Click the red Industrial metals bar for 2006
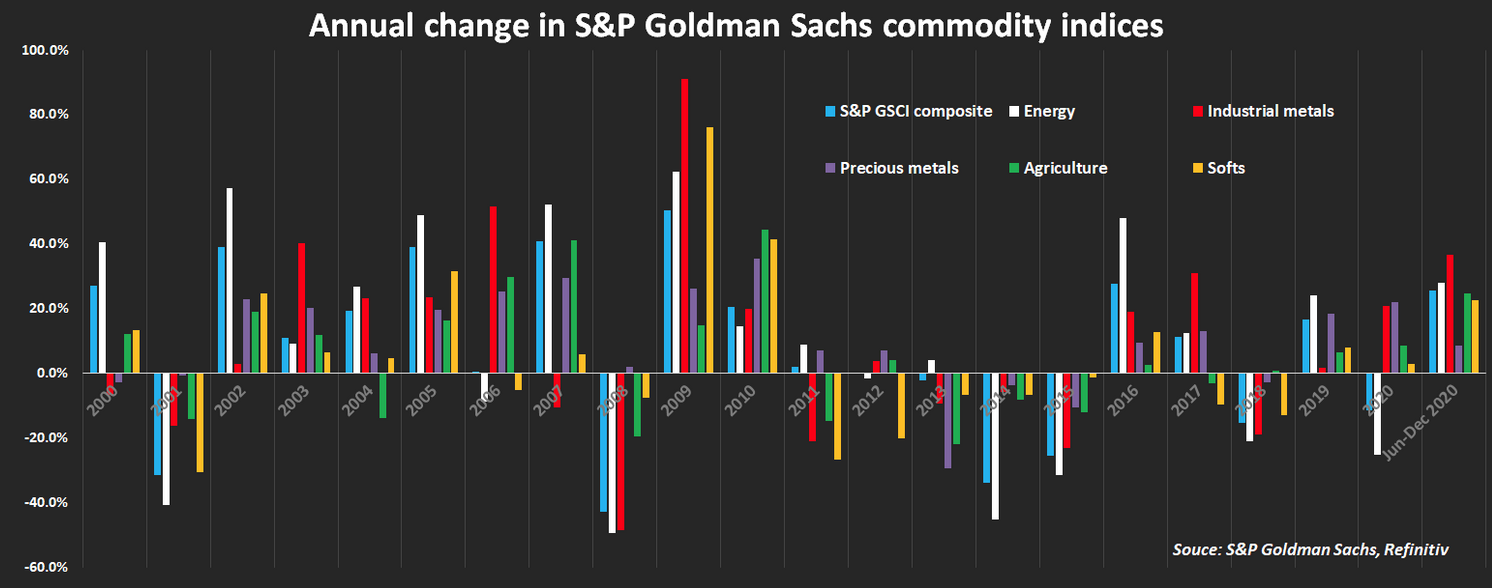The image size is (1492, 588). (x=493, y=289)
